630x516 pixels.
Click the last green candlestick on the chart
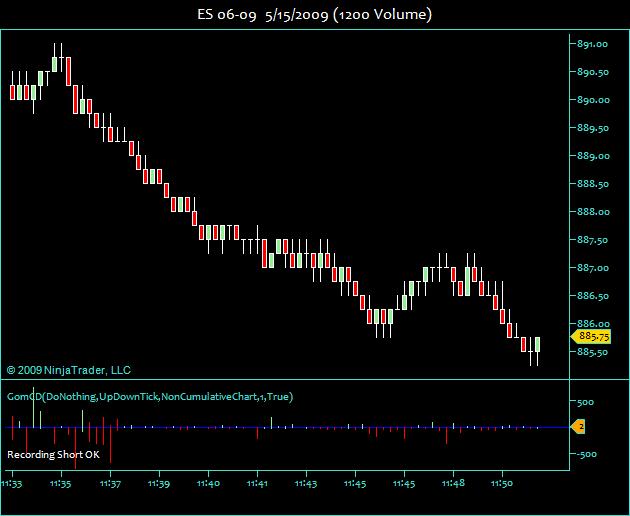coord(537,345)
